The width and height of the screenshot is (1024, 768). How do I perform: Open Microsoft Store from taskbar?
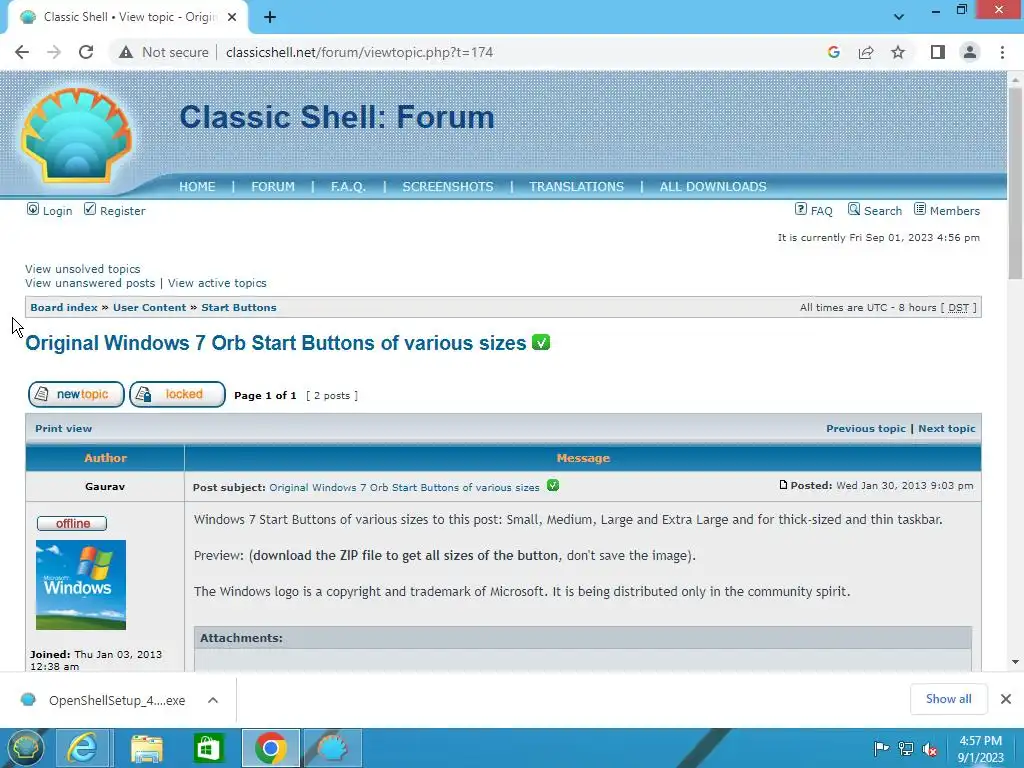coord(208,748)
